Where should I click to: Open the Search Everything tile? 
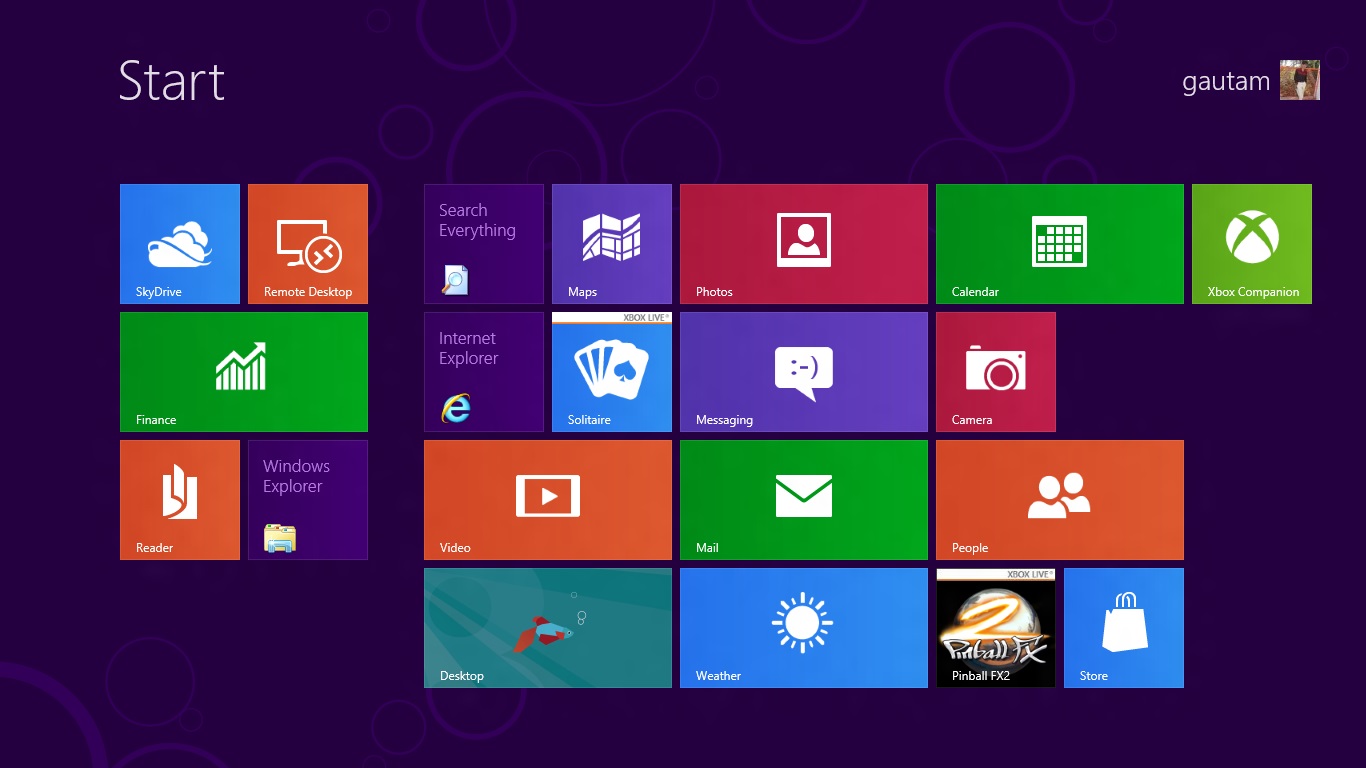pyautogui.click(x=484, y=244)
